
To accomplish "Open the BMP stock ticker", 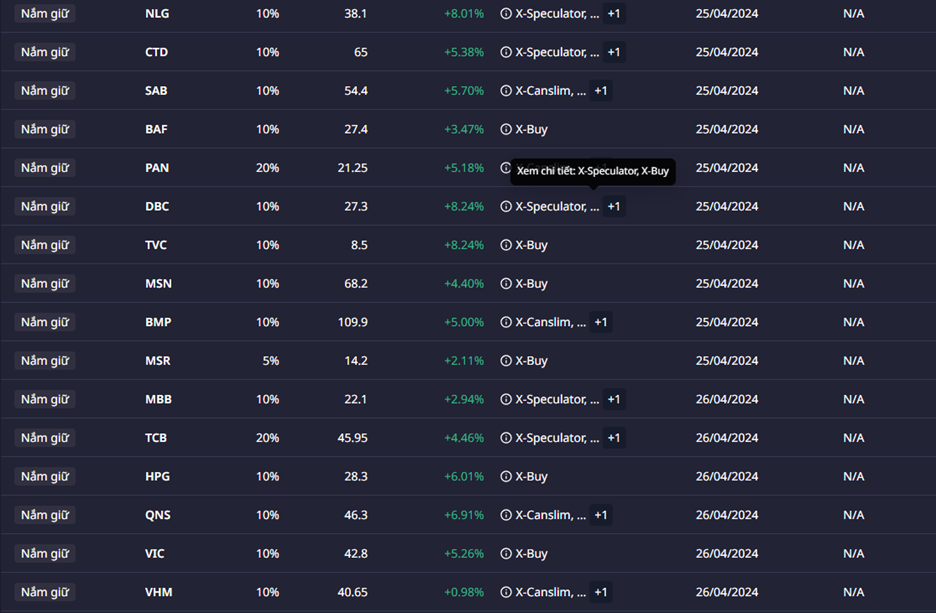I will [158, 322].
